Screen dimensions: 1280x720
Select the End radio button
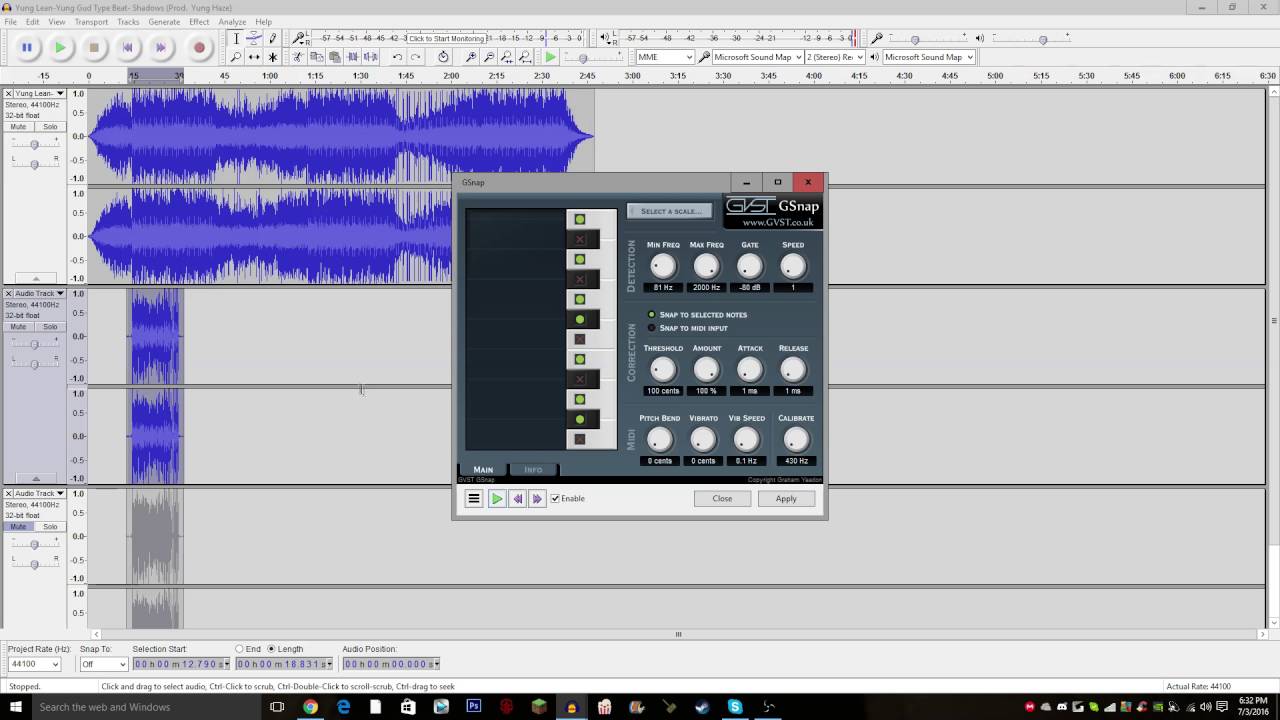(239, 649)
